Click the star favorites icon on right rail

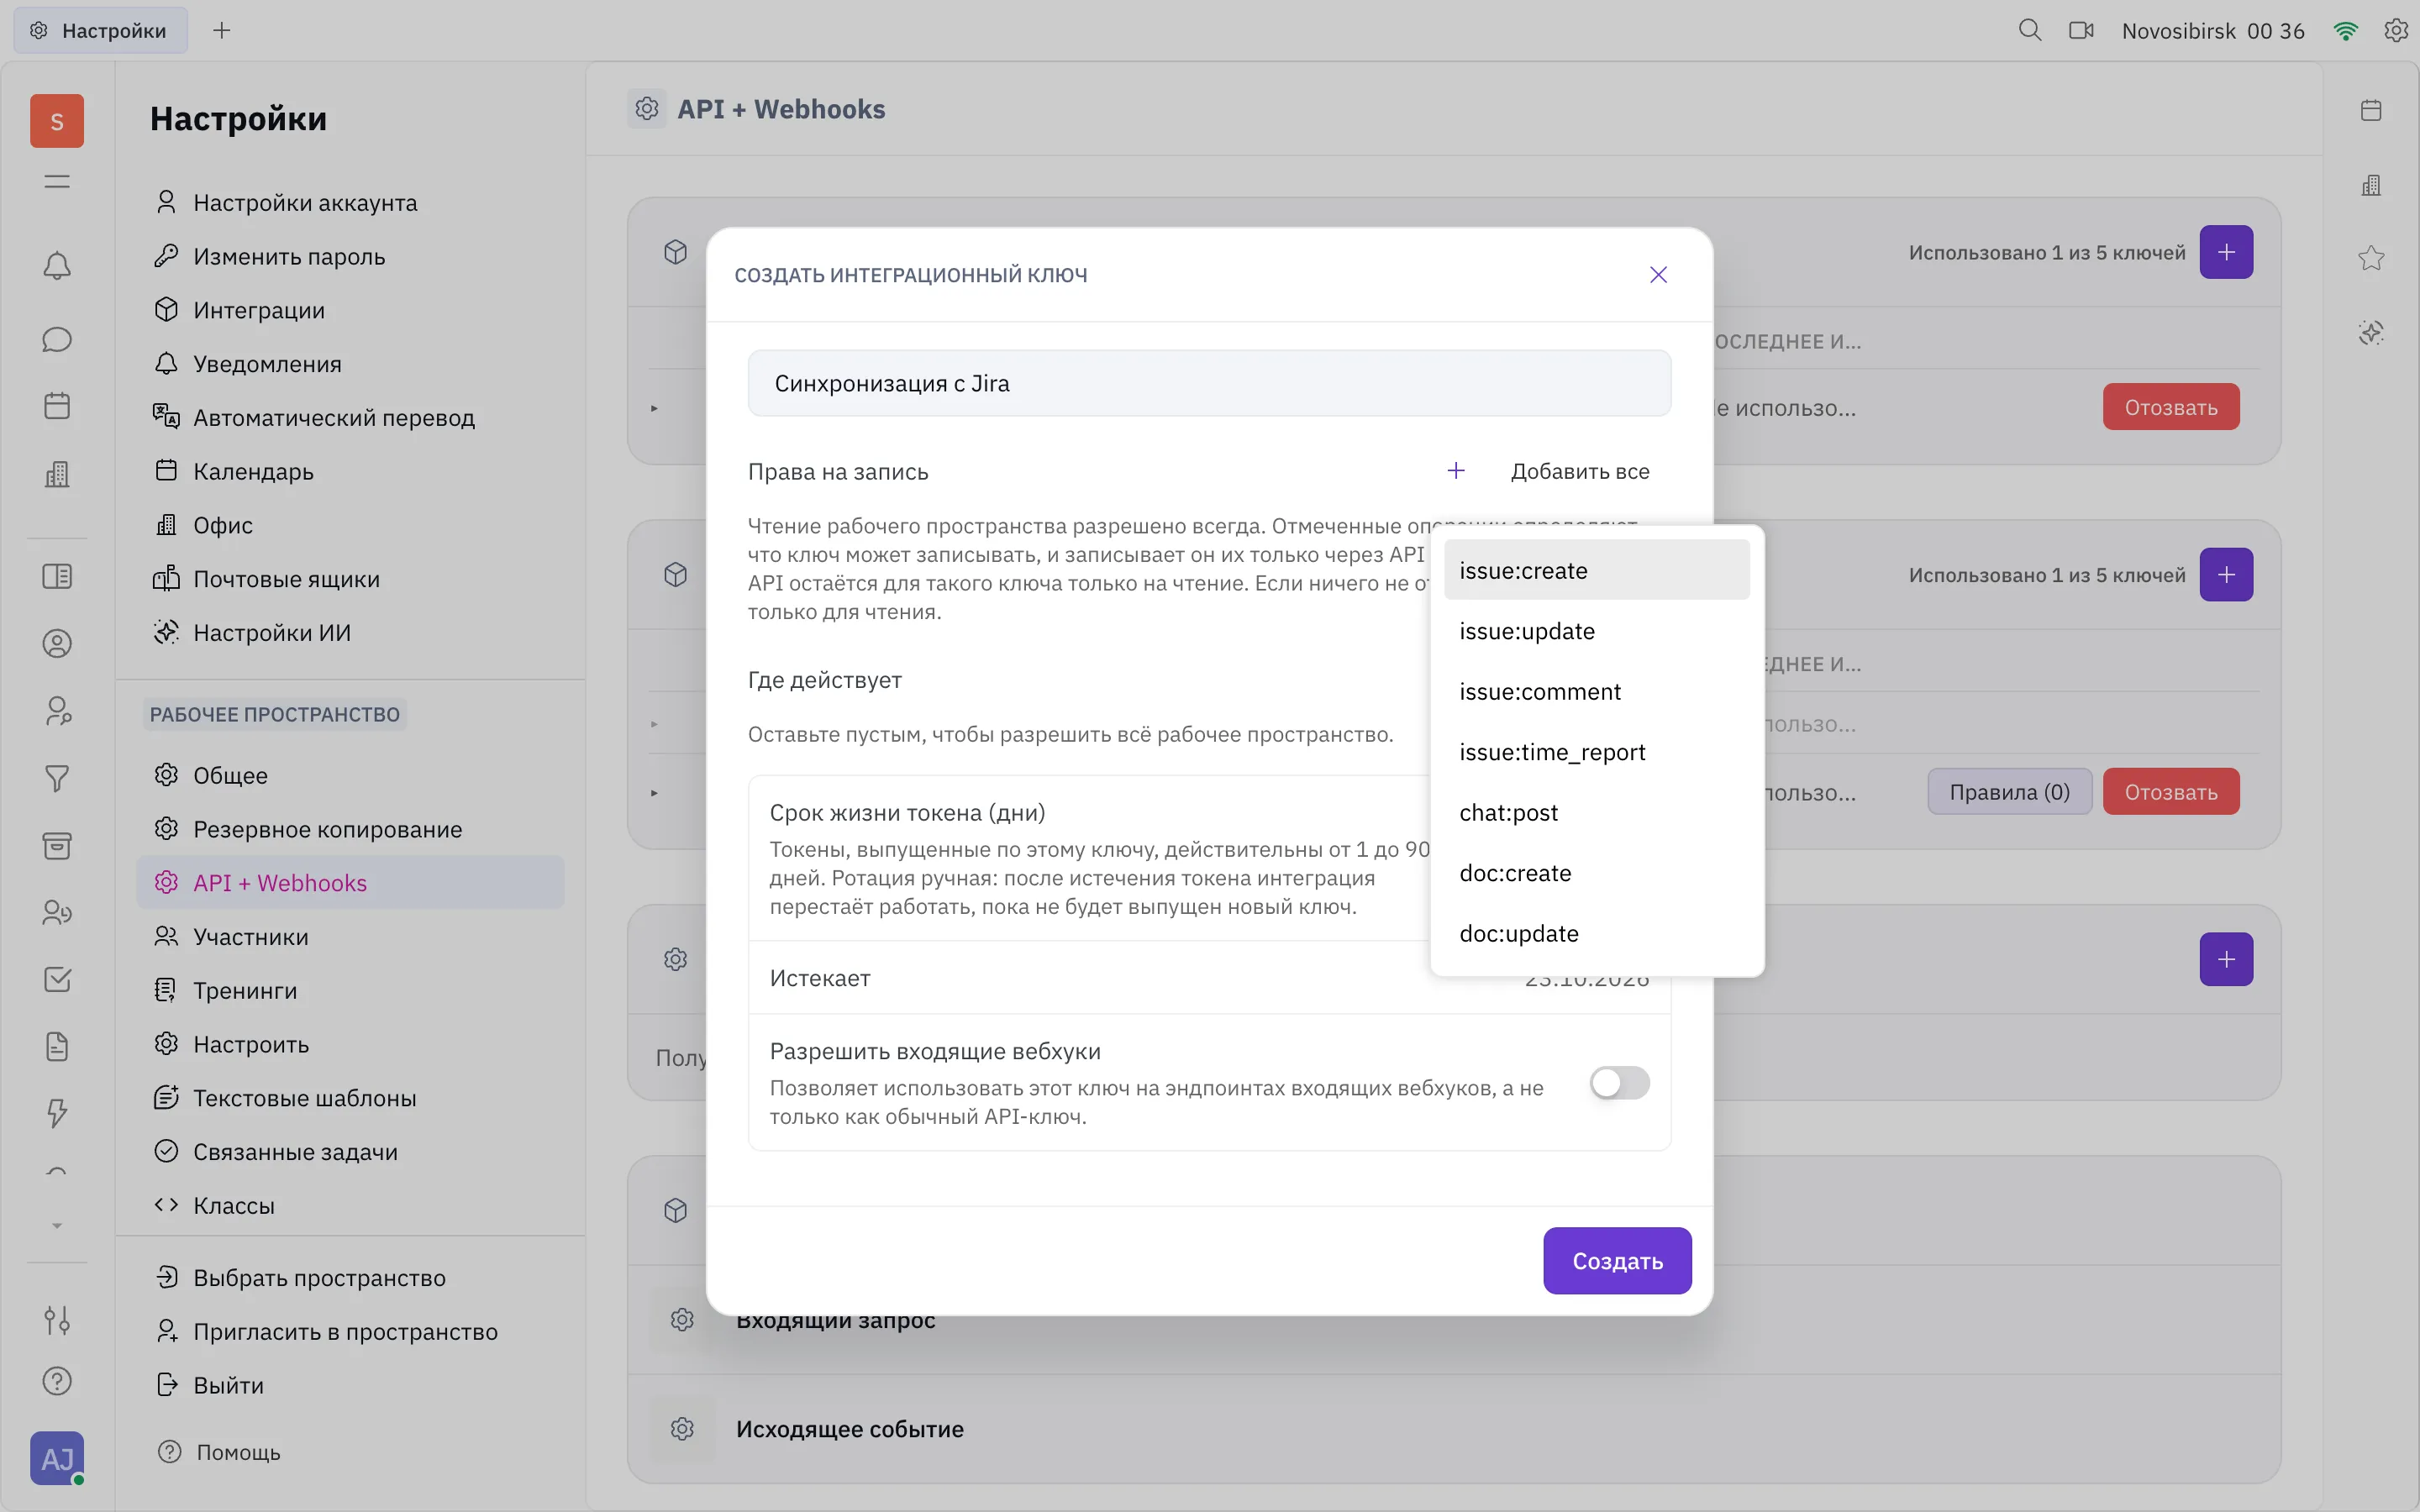pos(2371,258)
